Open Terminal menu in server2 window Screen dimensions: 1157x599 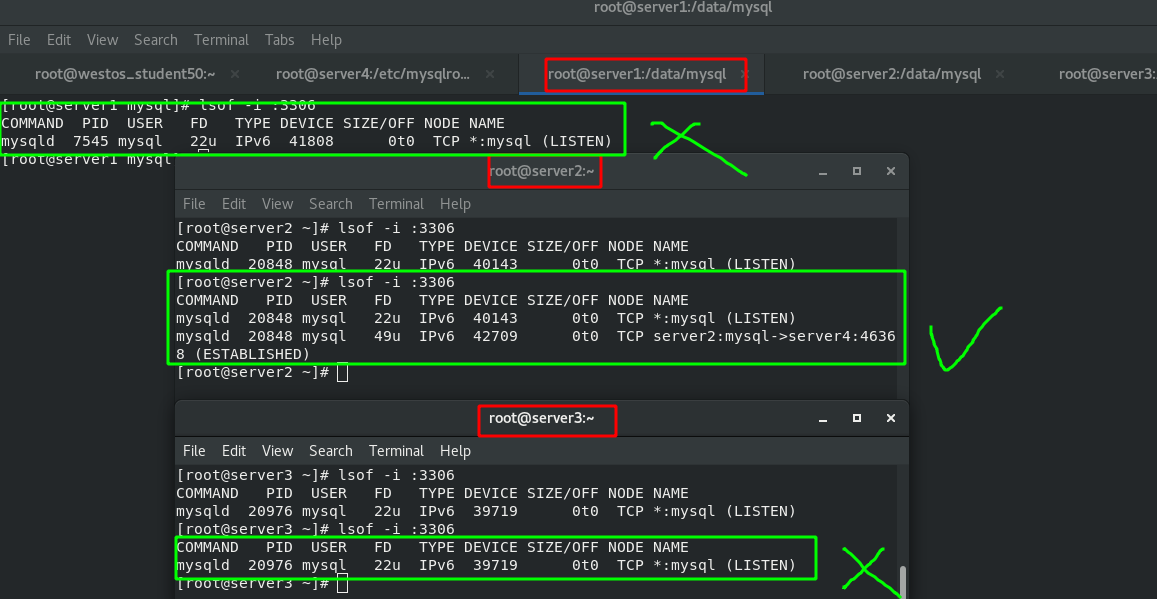[396, 204]
